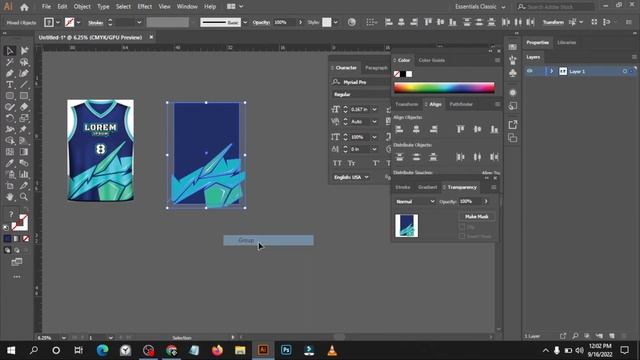
Task: Open the Object menu
Action: 82,7
